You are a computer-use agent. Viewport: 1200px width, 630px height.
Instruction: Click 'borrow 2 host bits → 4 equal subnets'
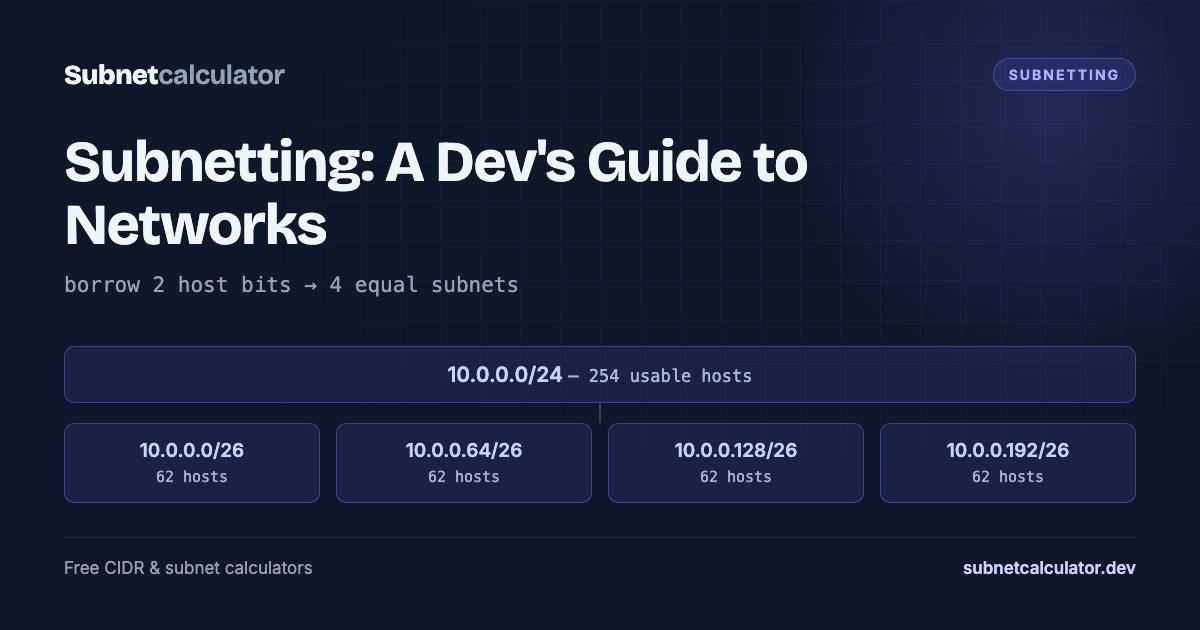click(x=291, y=285)
